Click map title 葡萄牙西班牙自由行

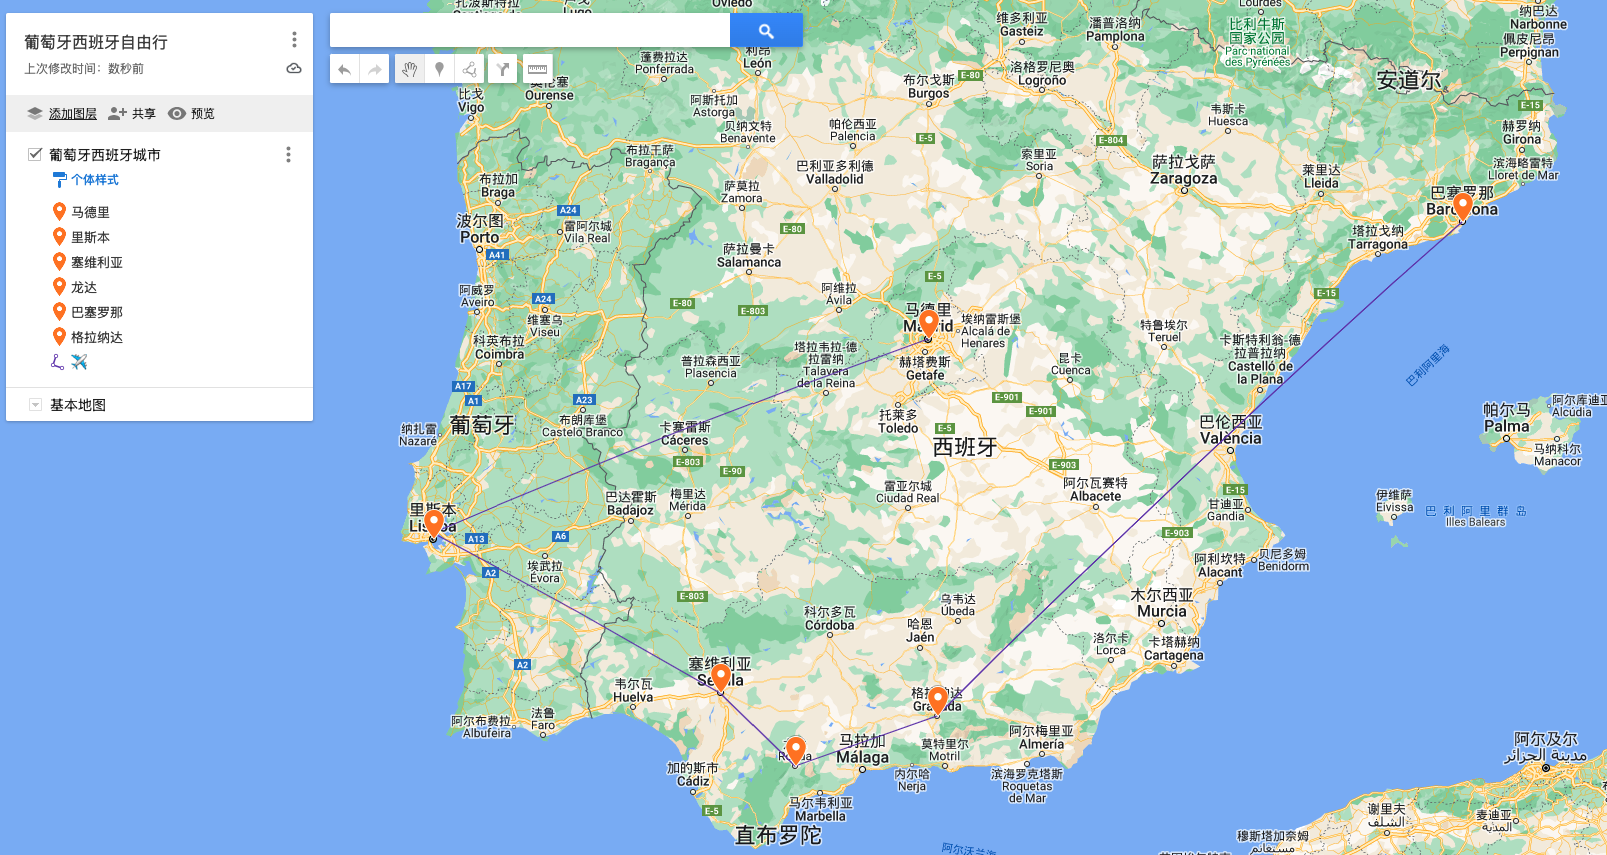point(96,42)
